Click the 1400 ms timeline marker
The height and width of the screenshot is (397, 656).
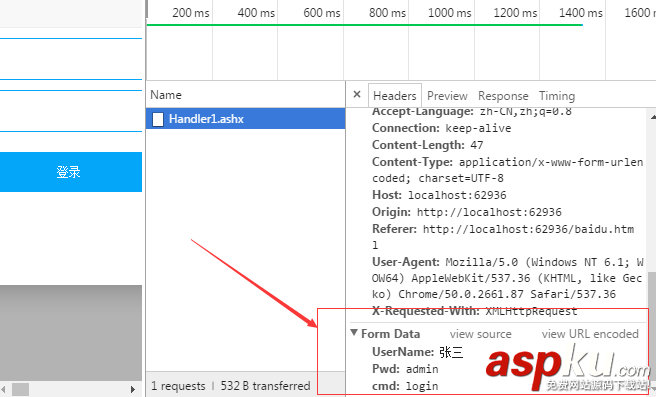coord(581,13)
